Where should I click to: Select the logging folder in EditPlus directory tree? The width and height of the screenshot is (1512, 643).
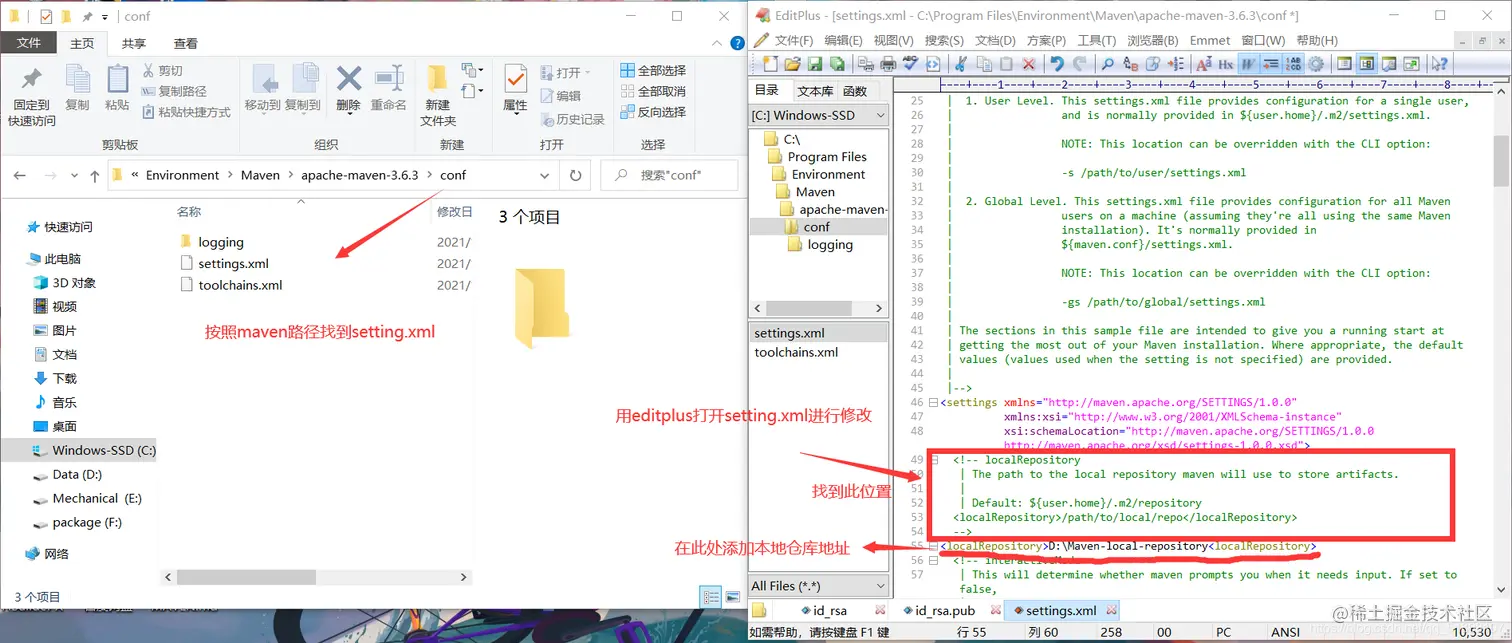coord(820,244)
